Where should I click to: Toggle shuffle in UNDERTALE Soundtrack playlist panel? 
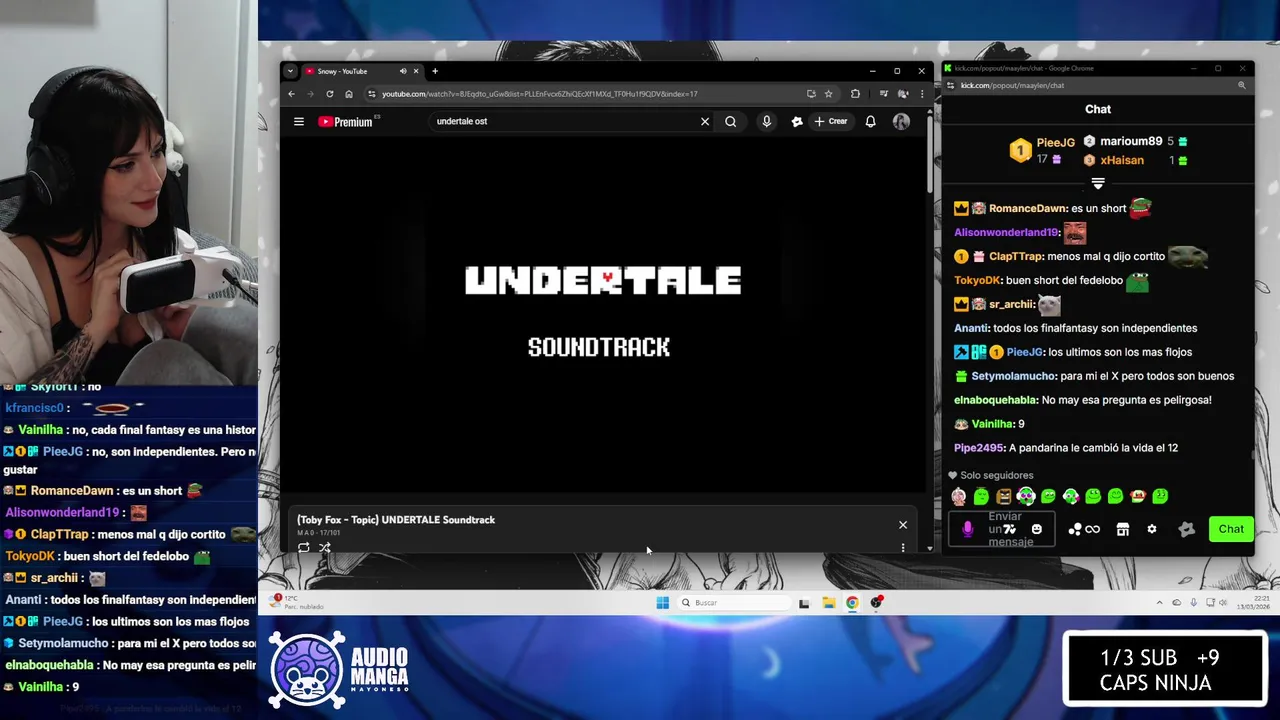(x=325, y=548)
